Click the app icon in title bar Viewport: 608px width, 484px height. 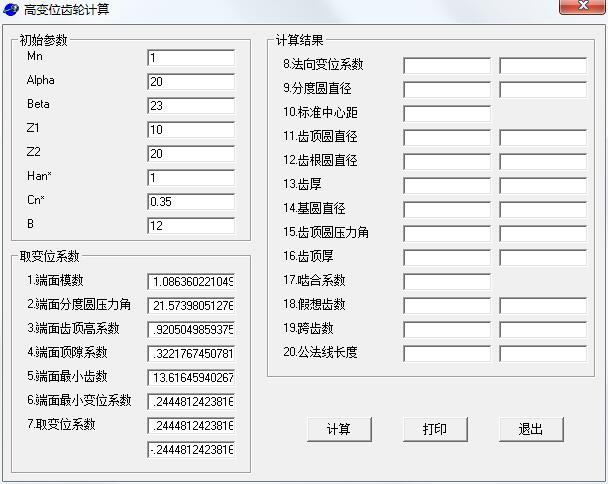click(10, 9)
